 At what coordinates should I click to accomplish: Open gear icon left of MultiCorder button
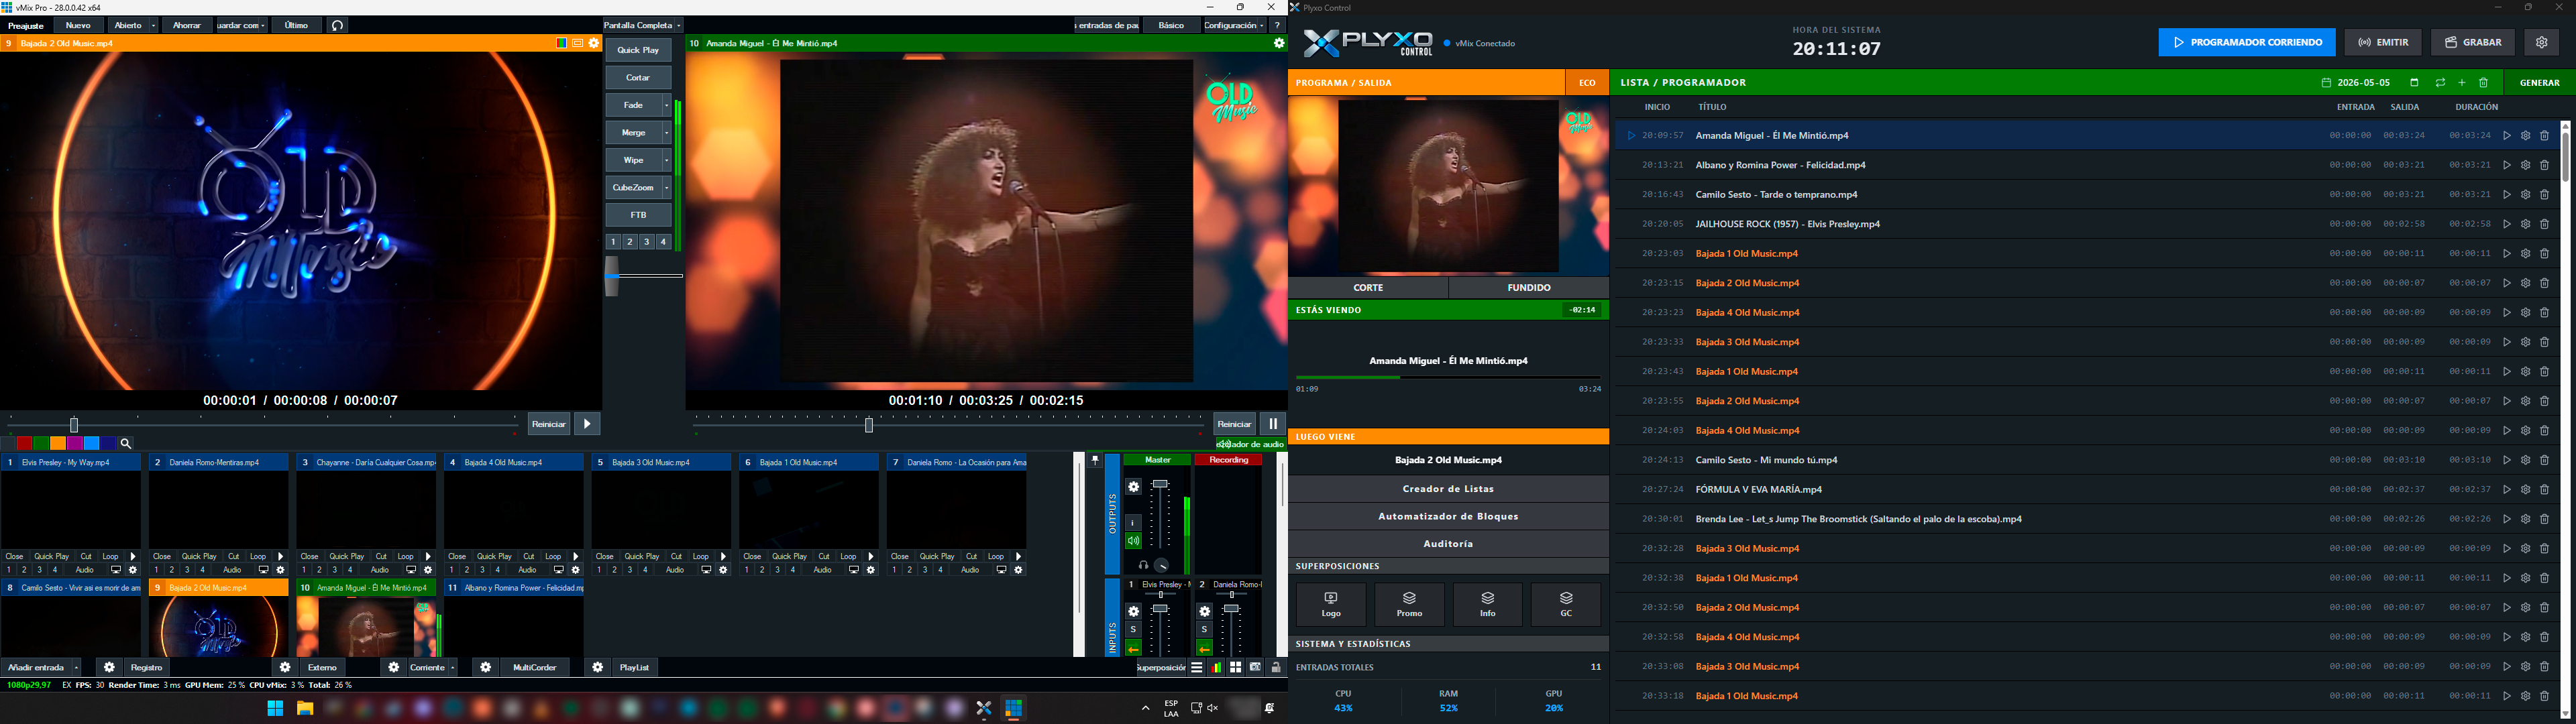(485, 667)
